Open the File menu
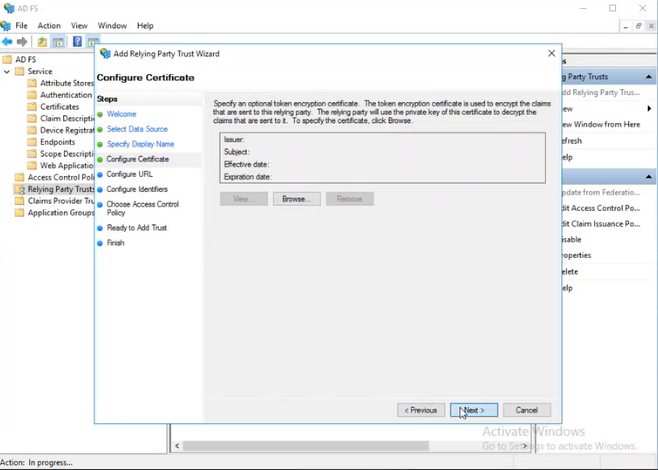658x470 pixels. click(x=21, y=26)
